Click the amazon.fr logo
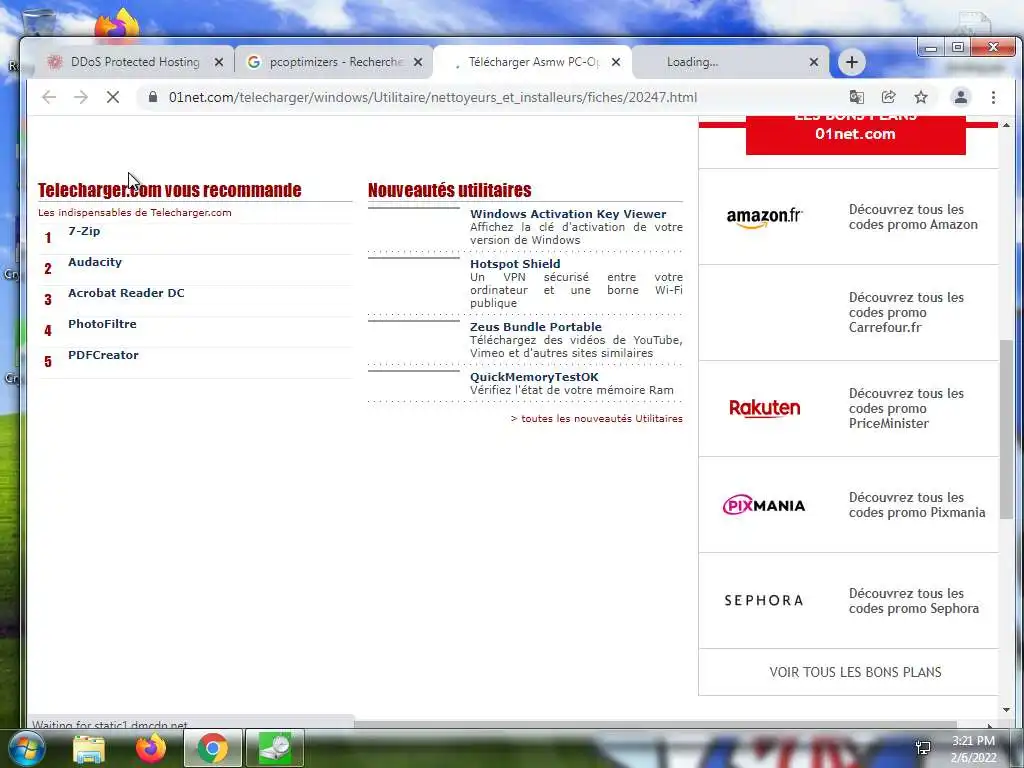 pos(764,217)
